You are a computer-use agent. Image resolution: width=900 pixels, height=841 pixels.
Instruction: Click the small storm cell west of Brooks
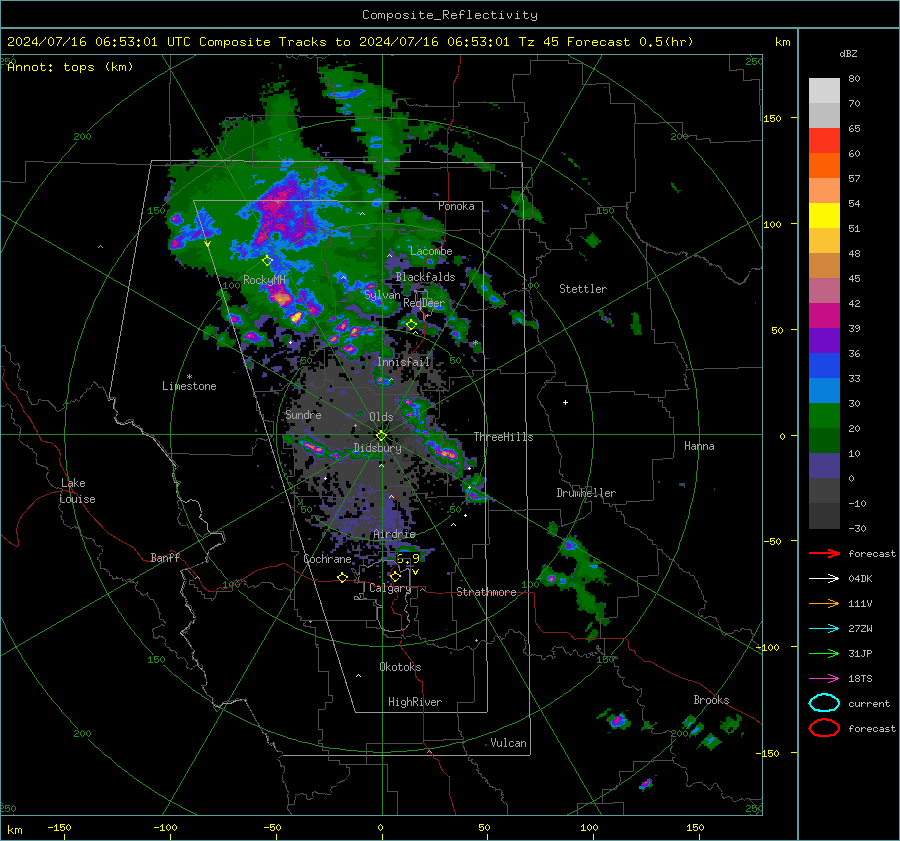pyautogui.click(x=616, y=720)
